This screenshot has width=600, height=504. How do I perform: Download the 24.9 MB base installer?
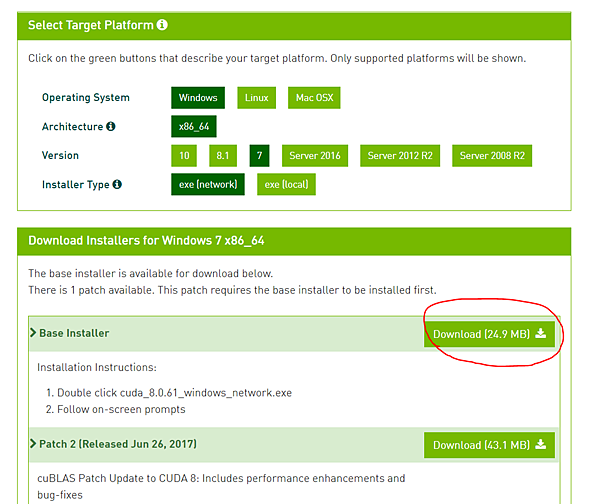489,334
